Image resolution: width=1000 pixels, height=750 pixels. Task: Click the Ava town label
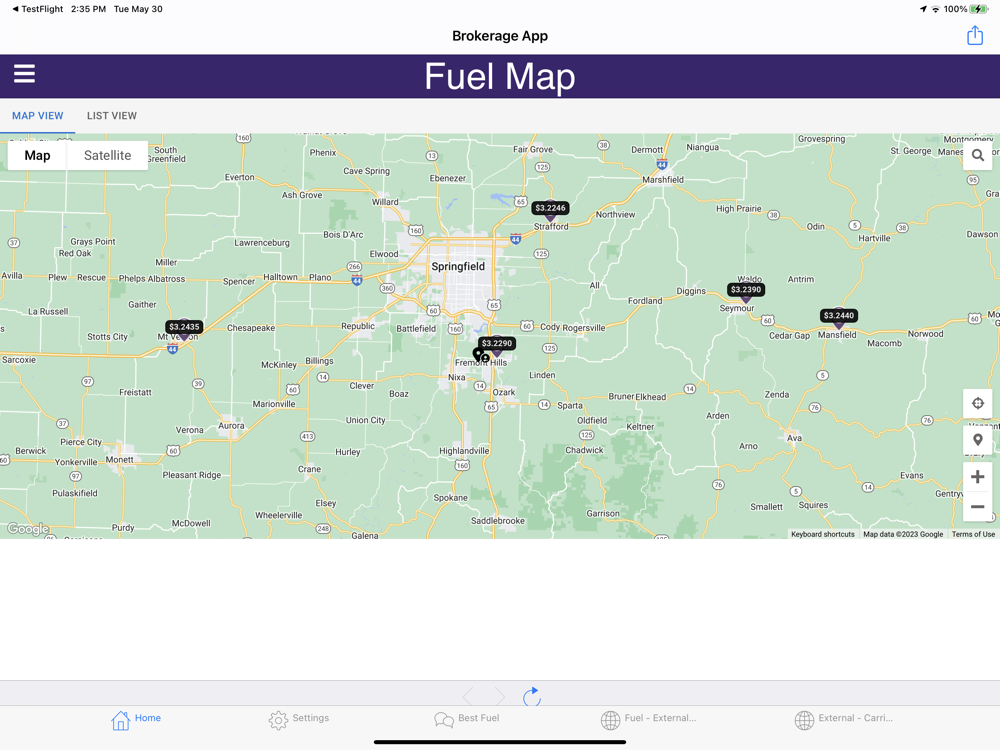(x=794, y=438)
